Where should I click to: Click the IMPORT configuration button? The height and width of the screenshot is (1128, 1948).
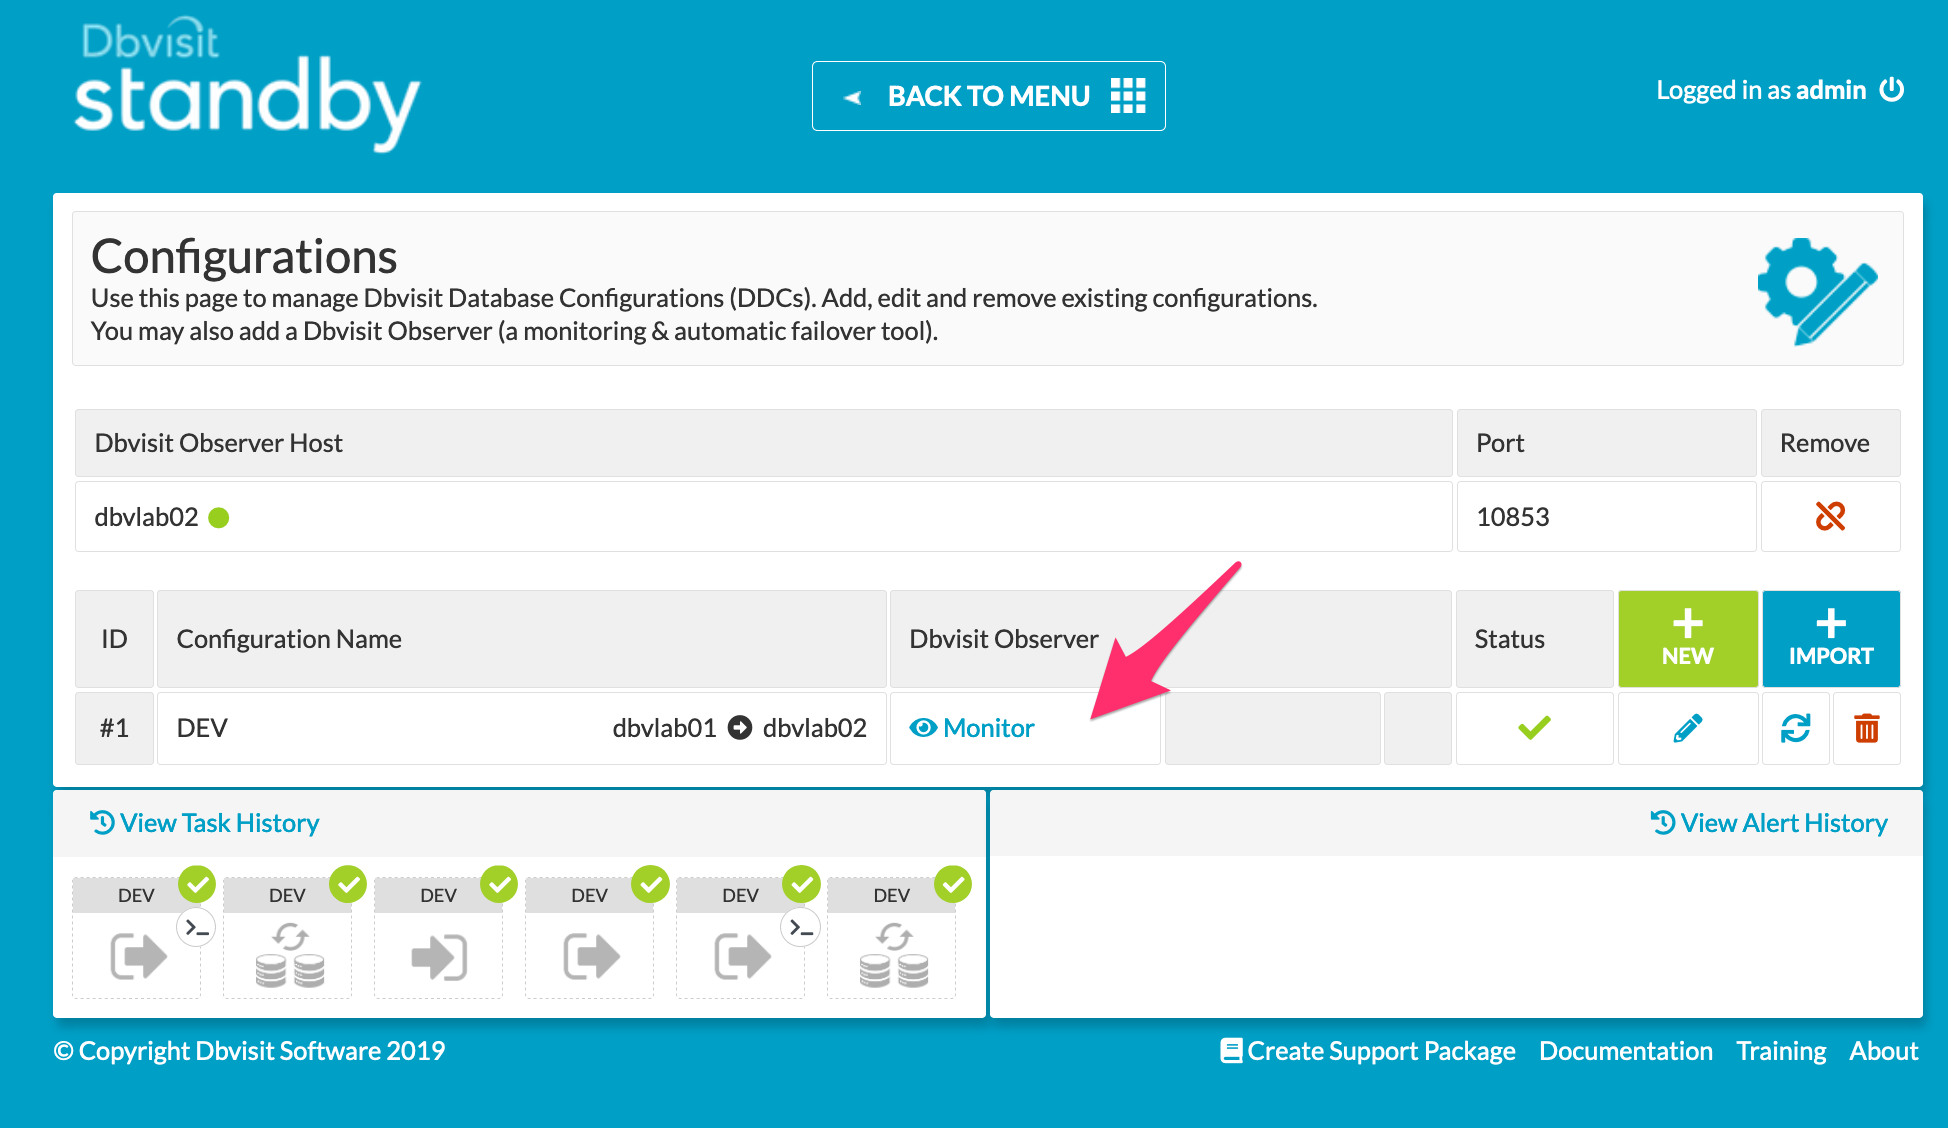point(1831,638)
